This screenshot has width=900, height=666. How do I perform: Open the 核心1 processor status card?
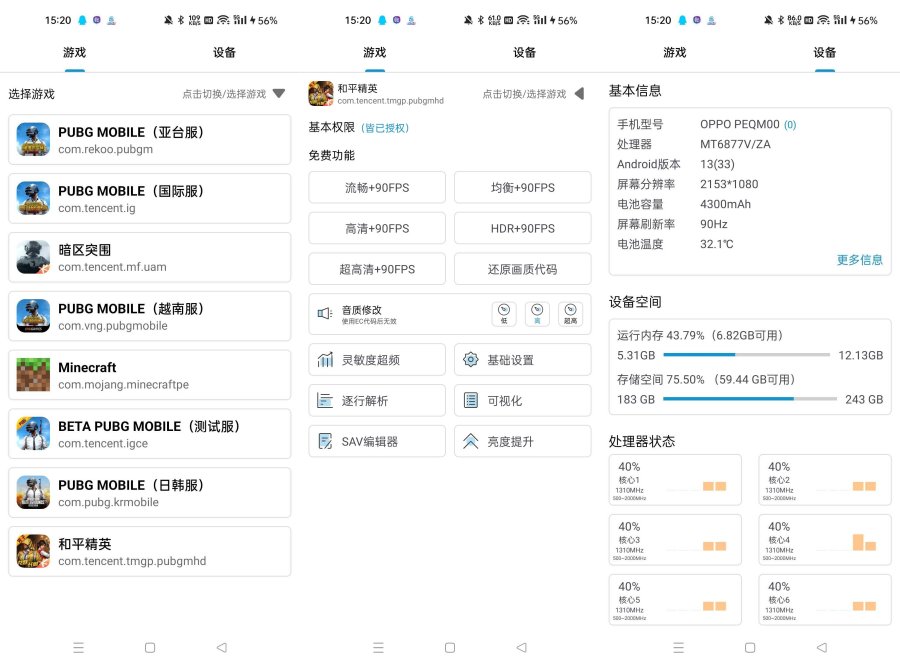[x=675, y=480]
